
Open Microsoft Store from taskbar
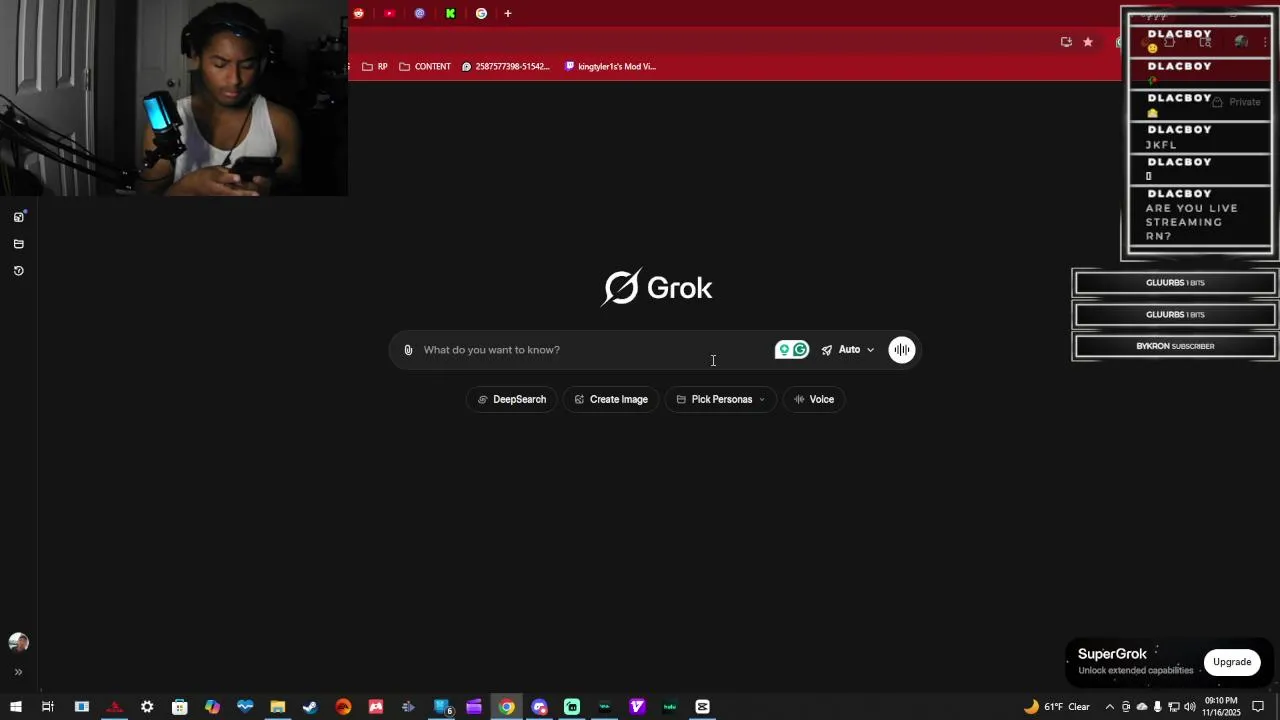coord(180,707)
